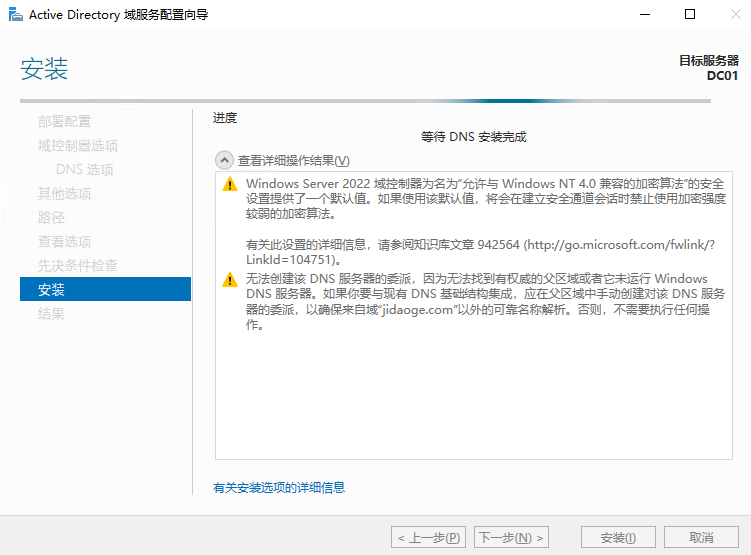
Task: Click the 等待 DNS 安装完成 status text
Action: pyautogui.click(x=474, y=137)
